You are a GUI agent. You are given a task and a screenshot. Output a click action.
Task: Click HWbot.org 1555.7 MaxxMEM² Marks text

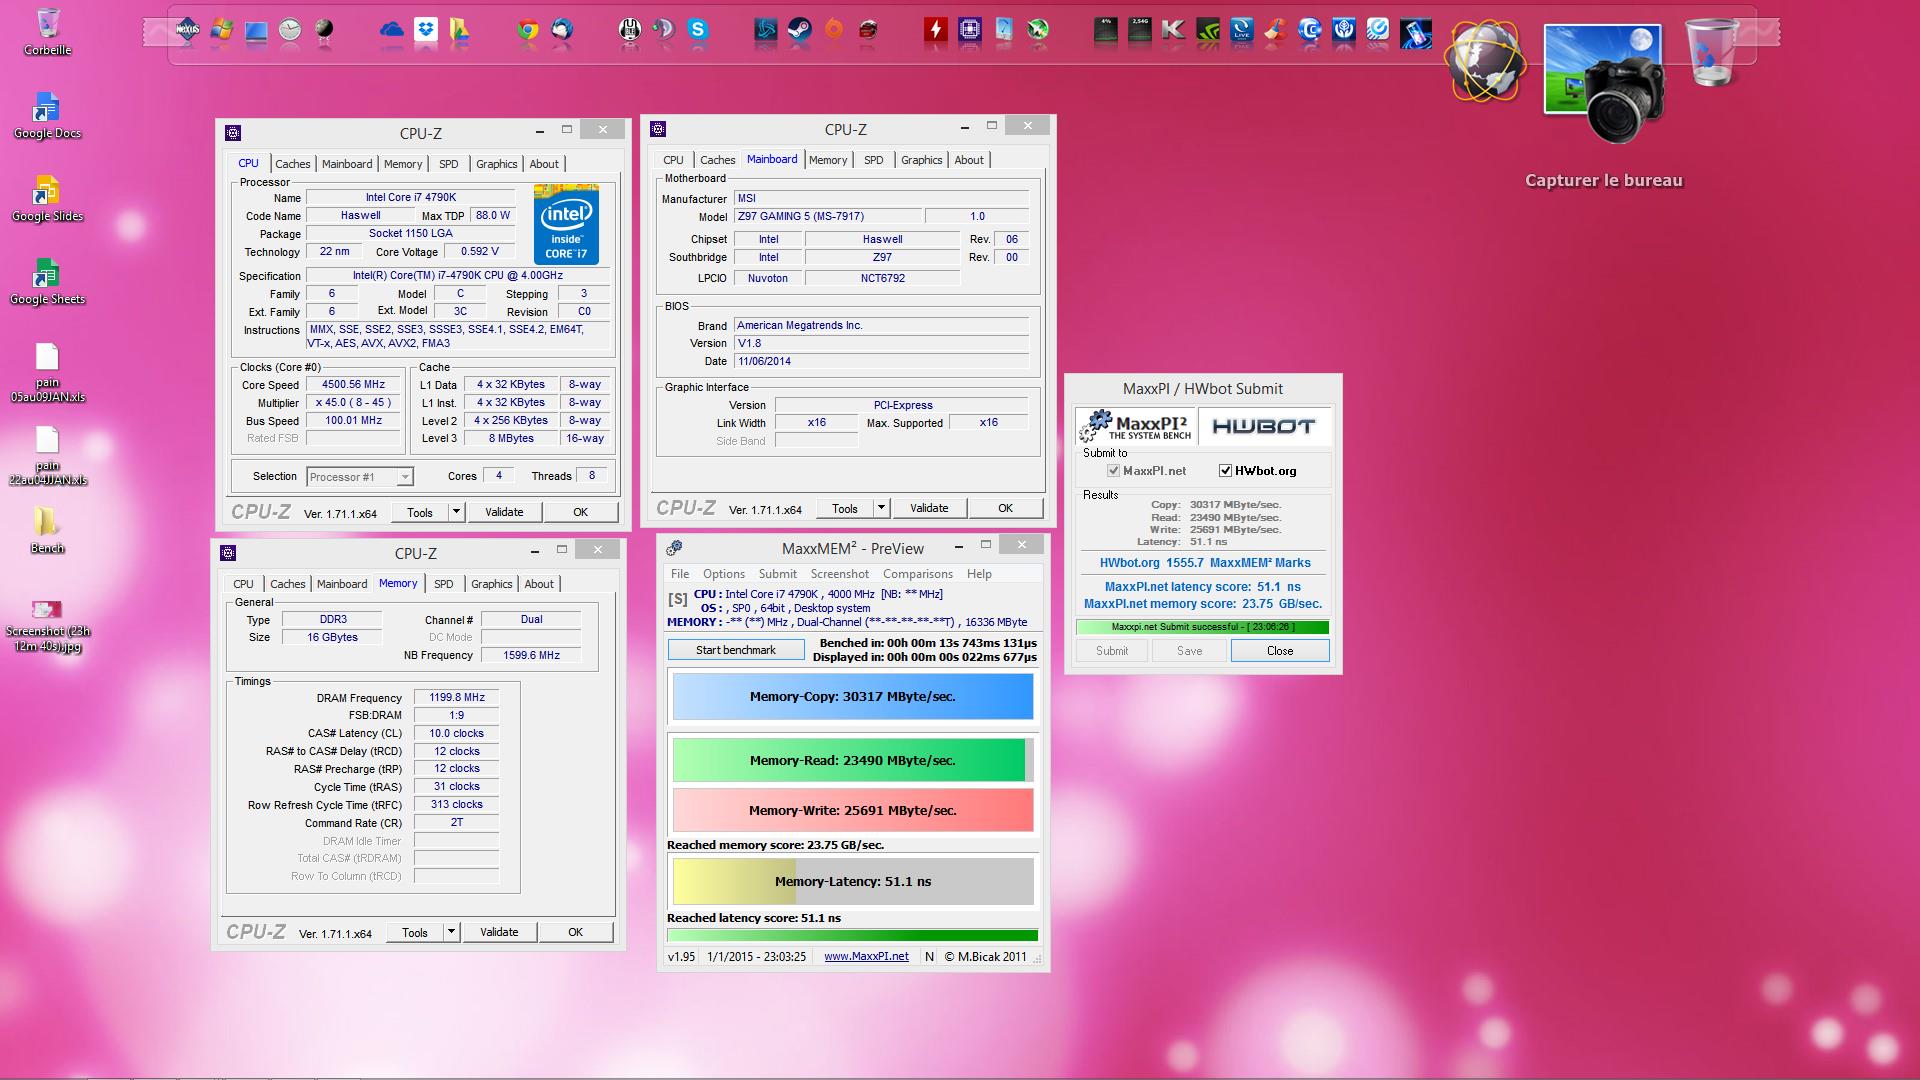(1204, 563)
